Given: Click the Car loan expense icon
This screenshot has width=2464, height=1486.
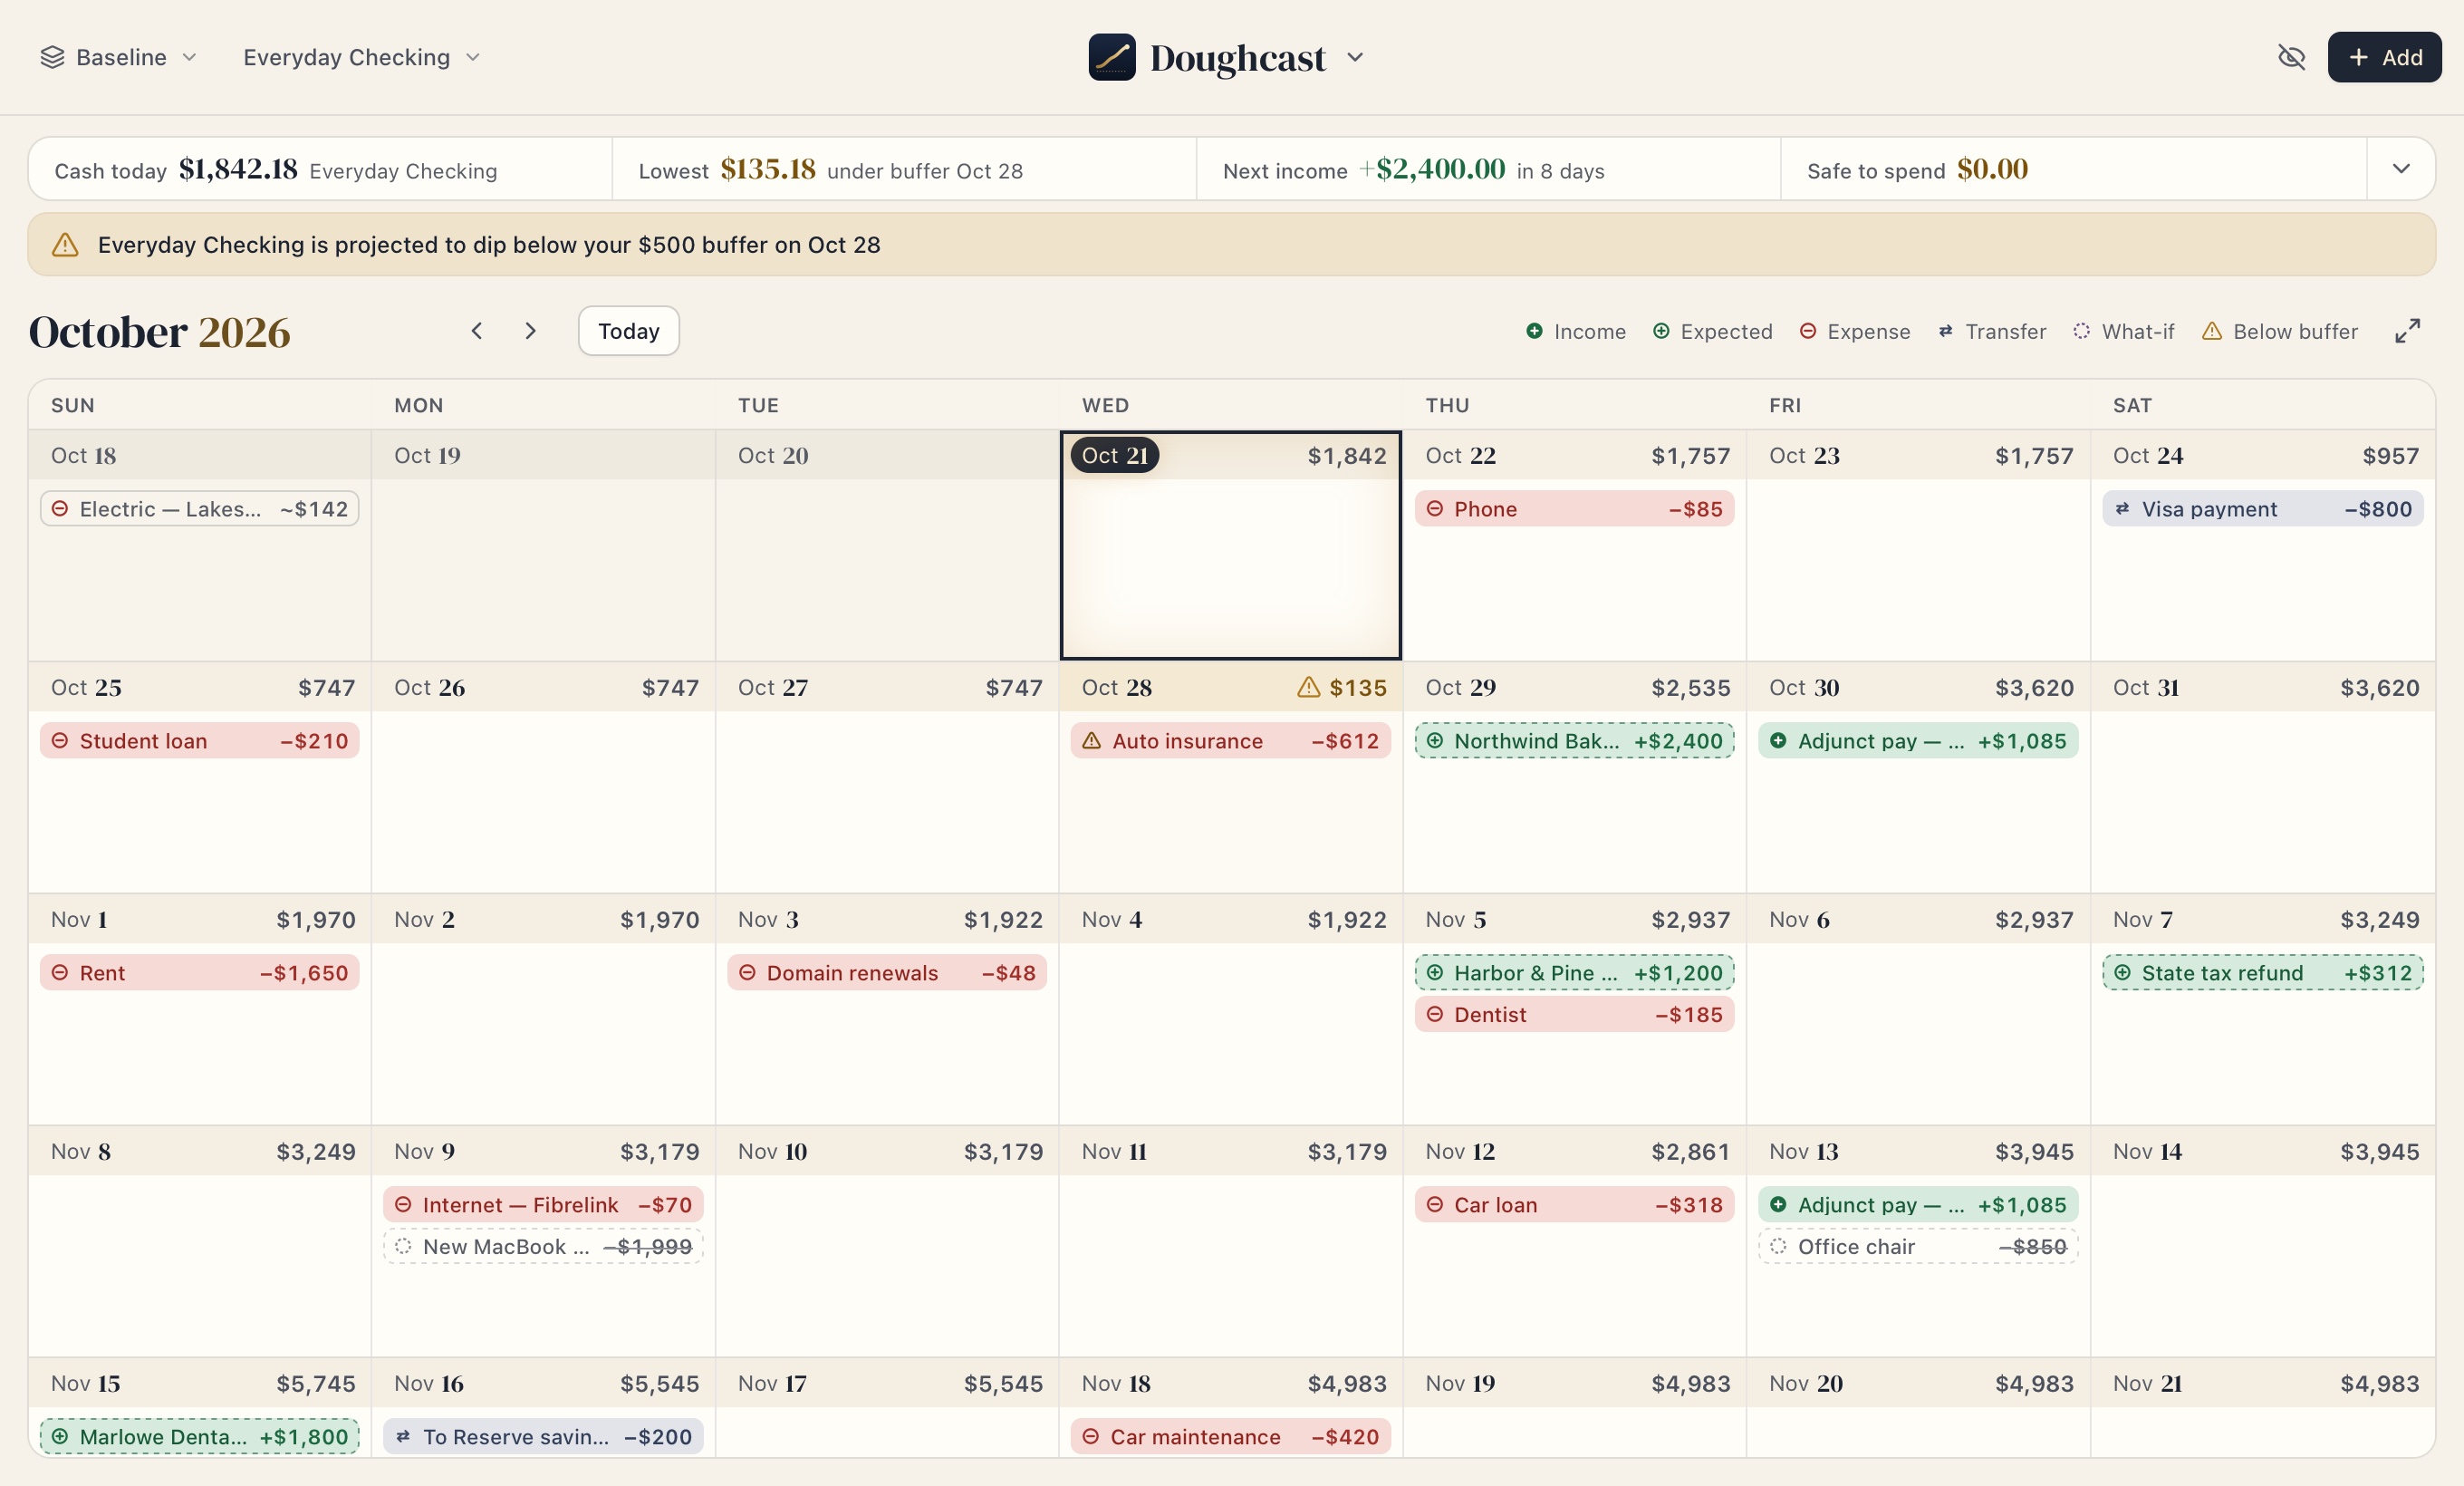Looking at the screenshot, I should (1435, 1205).
